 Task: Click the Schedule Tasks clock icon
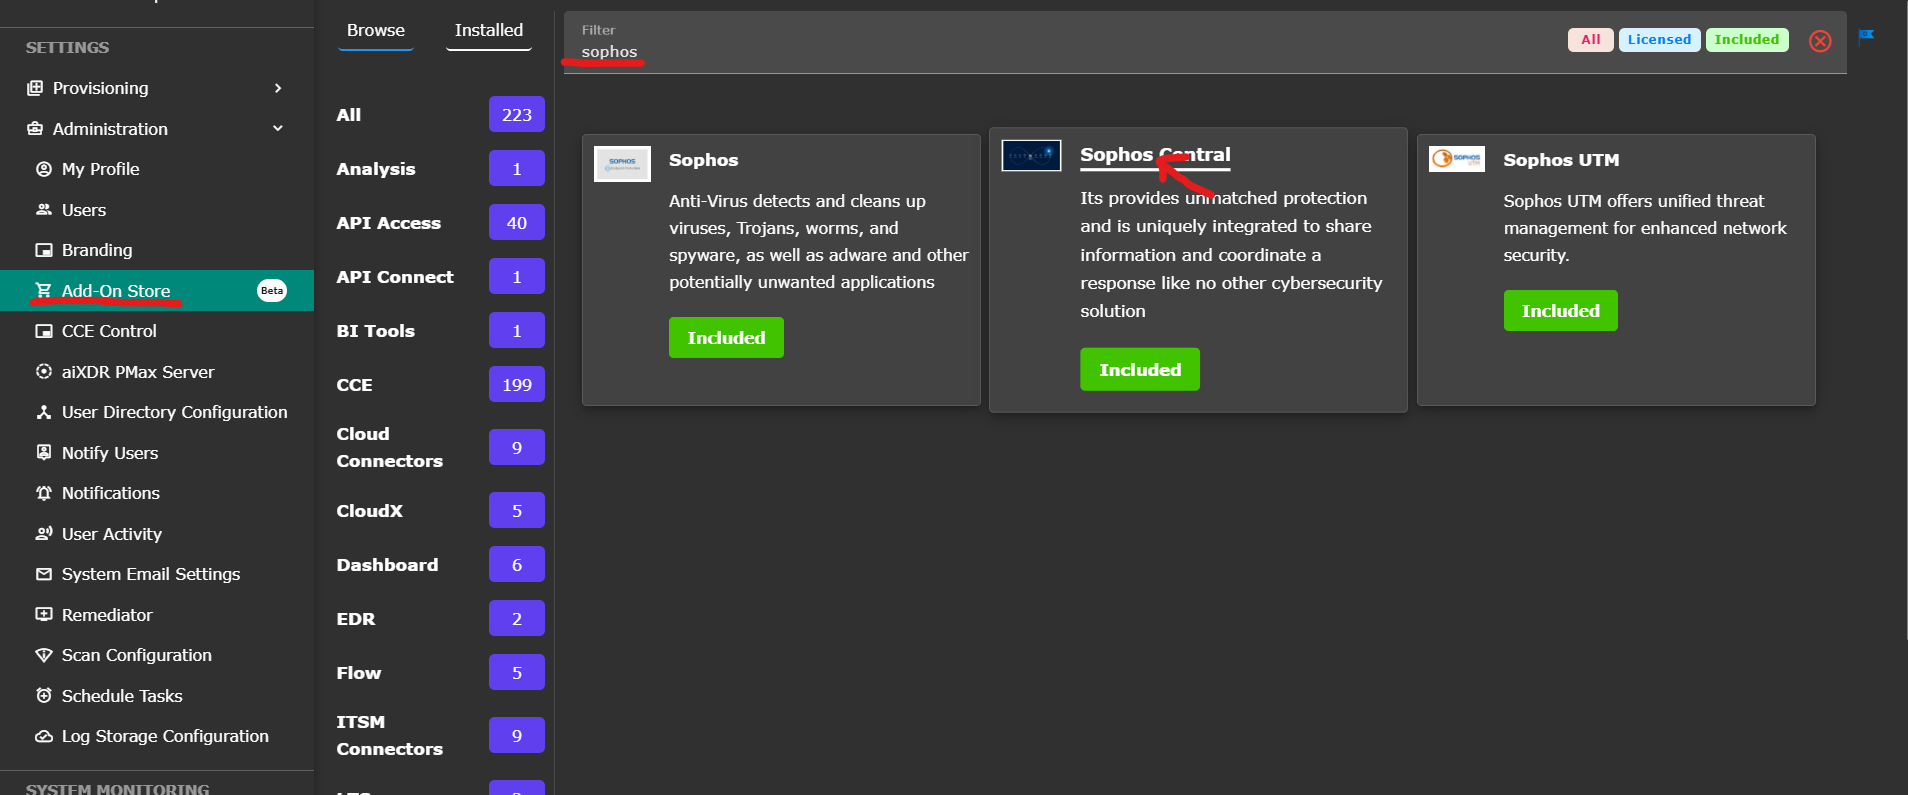click(44, 696)
